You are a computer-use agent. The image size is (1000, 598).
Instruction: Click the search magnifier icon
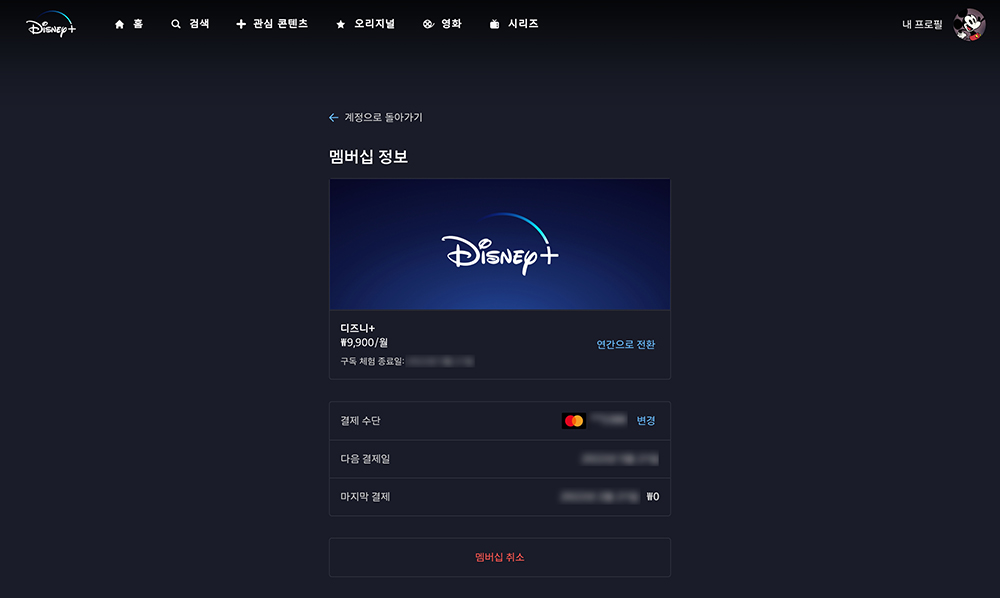(x=175, y=24)
